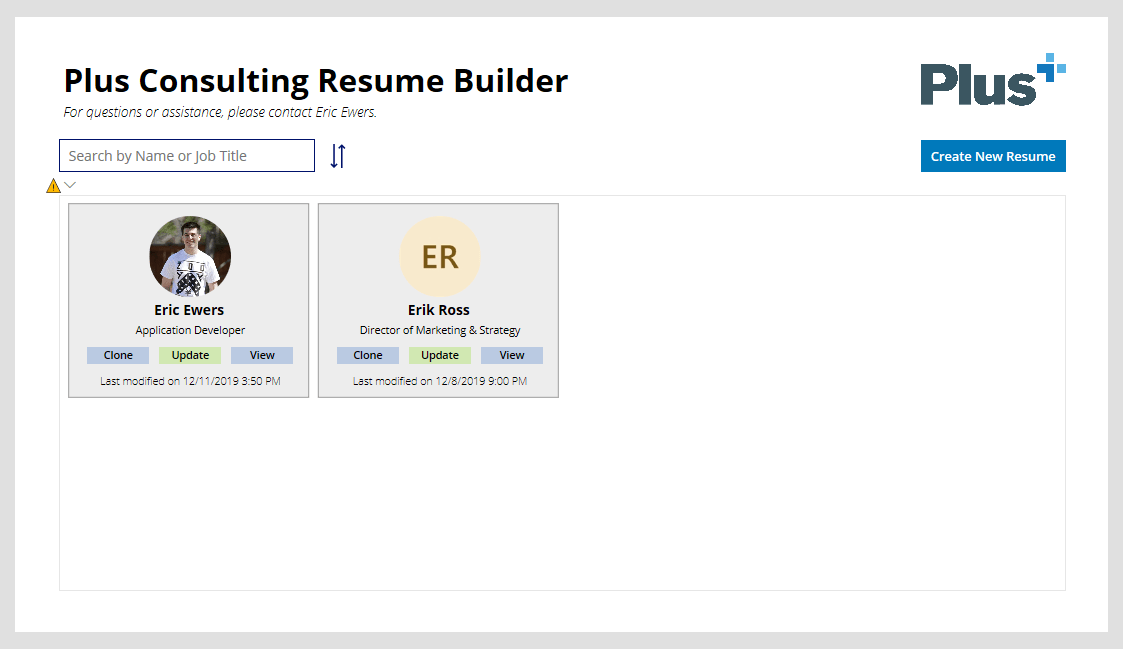This screenshot has height=649, width=1123.
Task: Click the sort order arrows icon
Action: (338, 156)
